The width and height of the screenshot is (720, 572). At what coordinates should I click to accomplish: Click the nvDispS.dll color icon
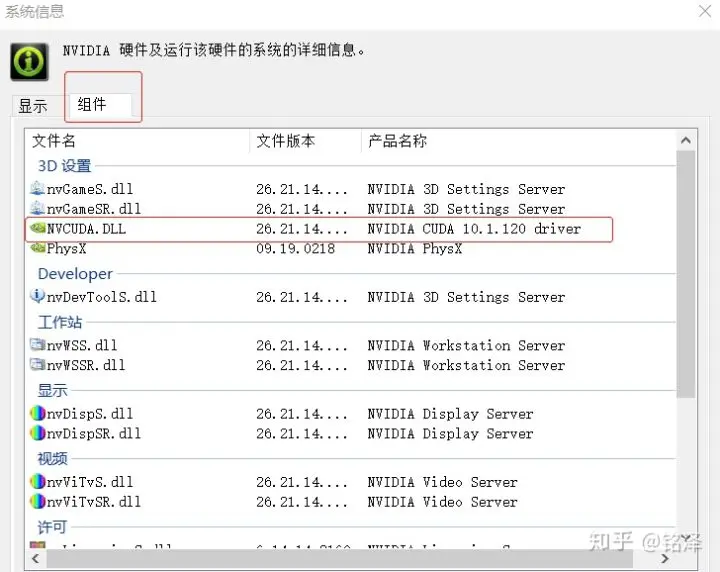38,413
